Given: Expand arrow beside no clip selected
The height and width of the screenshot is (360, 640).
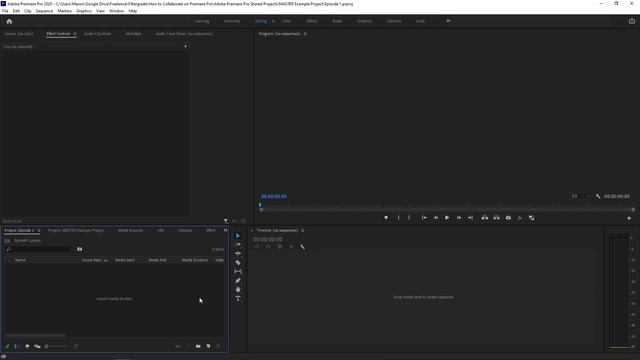Looking at the screenshot, I should click(x=186, y=46).
